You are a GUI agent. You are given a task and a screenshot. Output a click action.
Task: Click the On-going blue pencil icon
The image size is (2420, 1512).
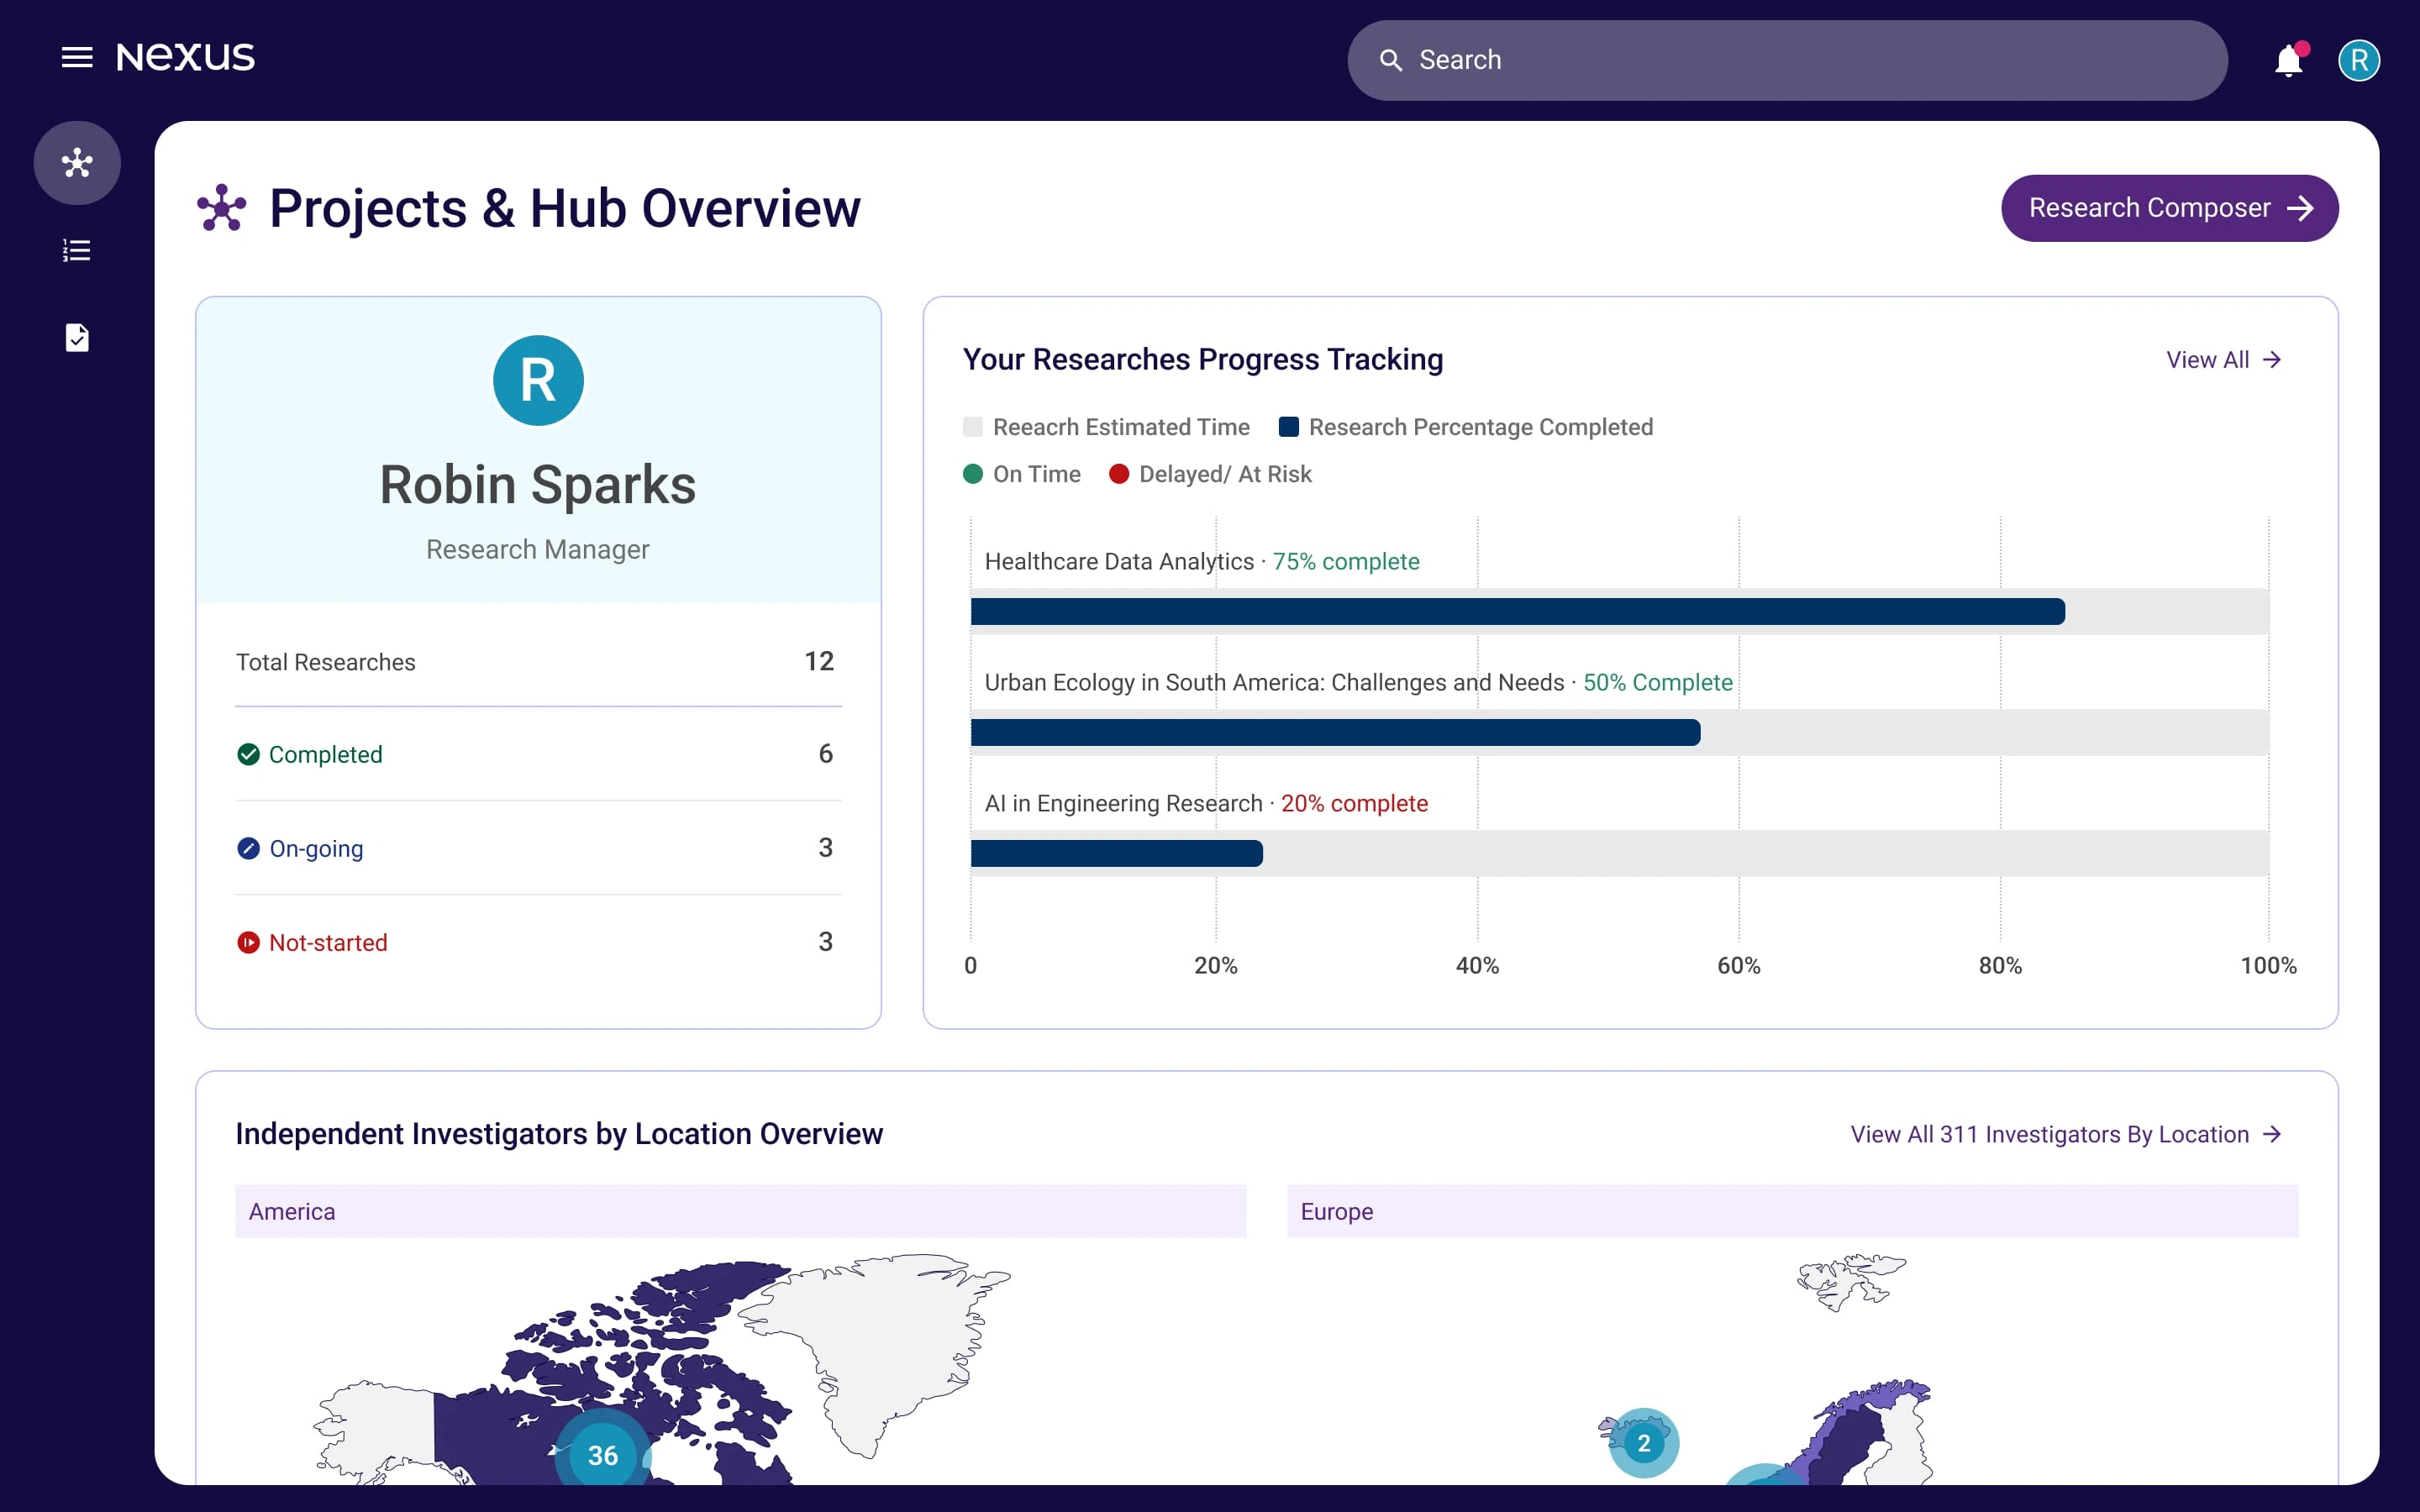pyautogui.click(x=248, y=848)
